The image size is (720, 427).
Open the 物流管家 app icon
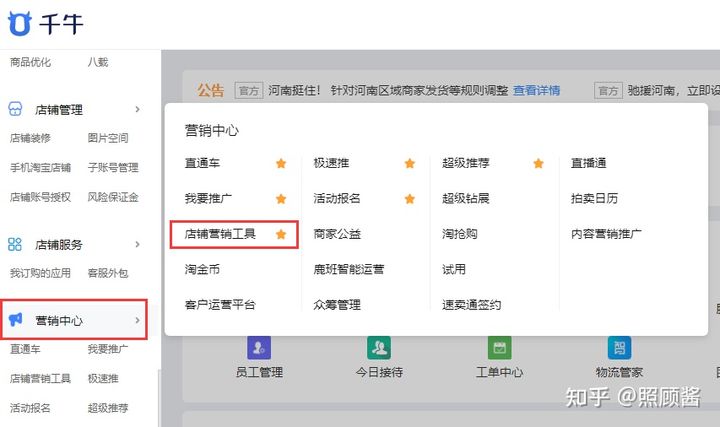click(x=619, y=348)
